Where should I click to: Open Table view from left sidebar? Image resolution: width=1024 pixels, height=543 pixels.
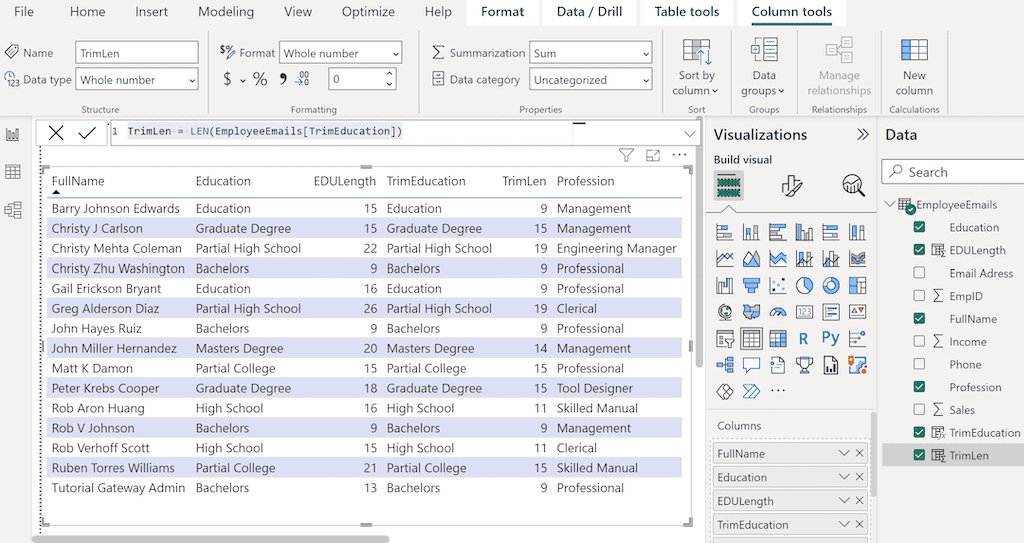(x=12, y=172)
